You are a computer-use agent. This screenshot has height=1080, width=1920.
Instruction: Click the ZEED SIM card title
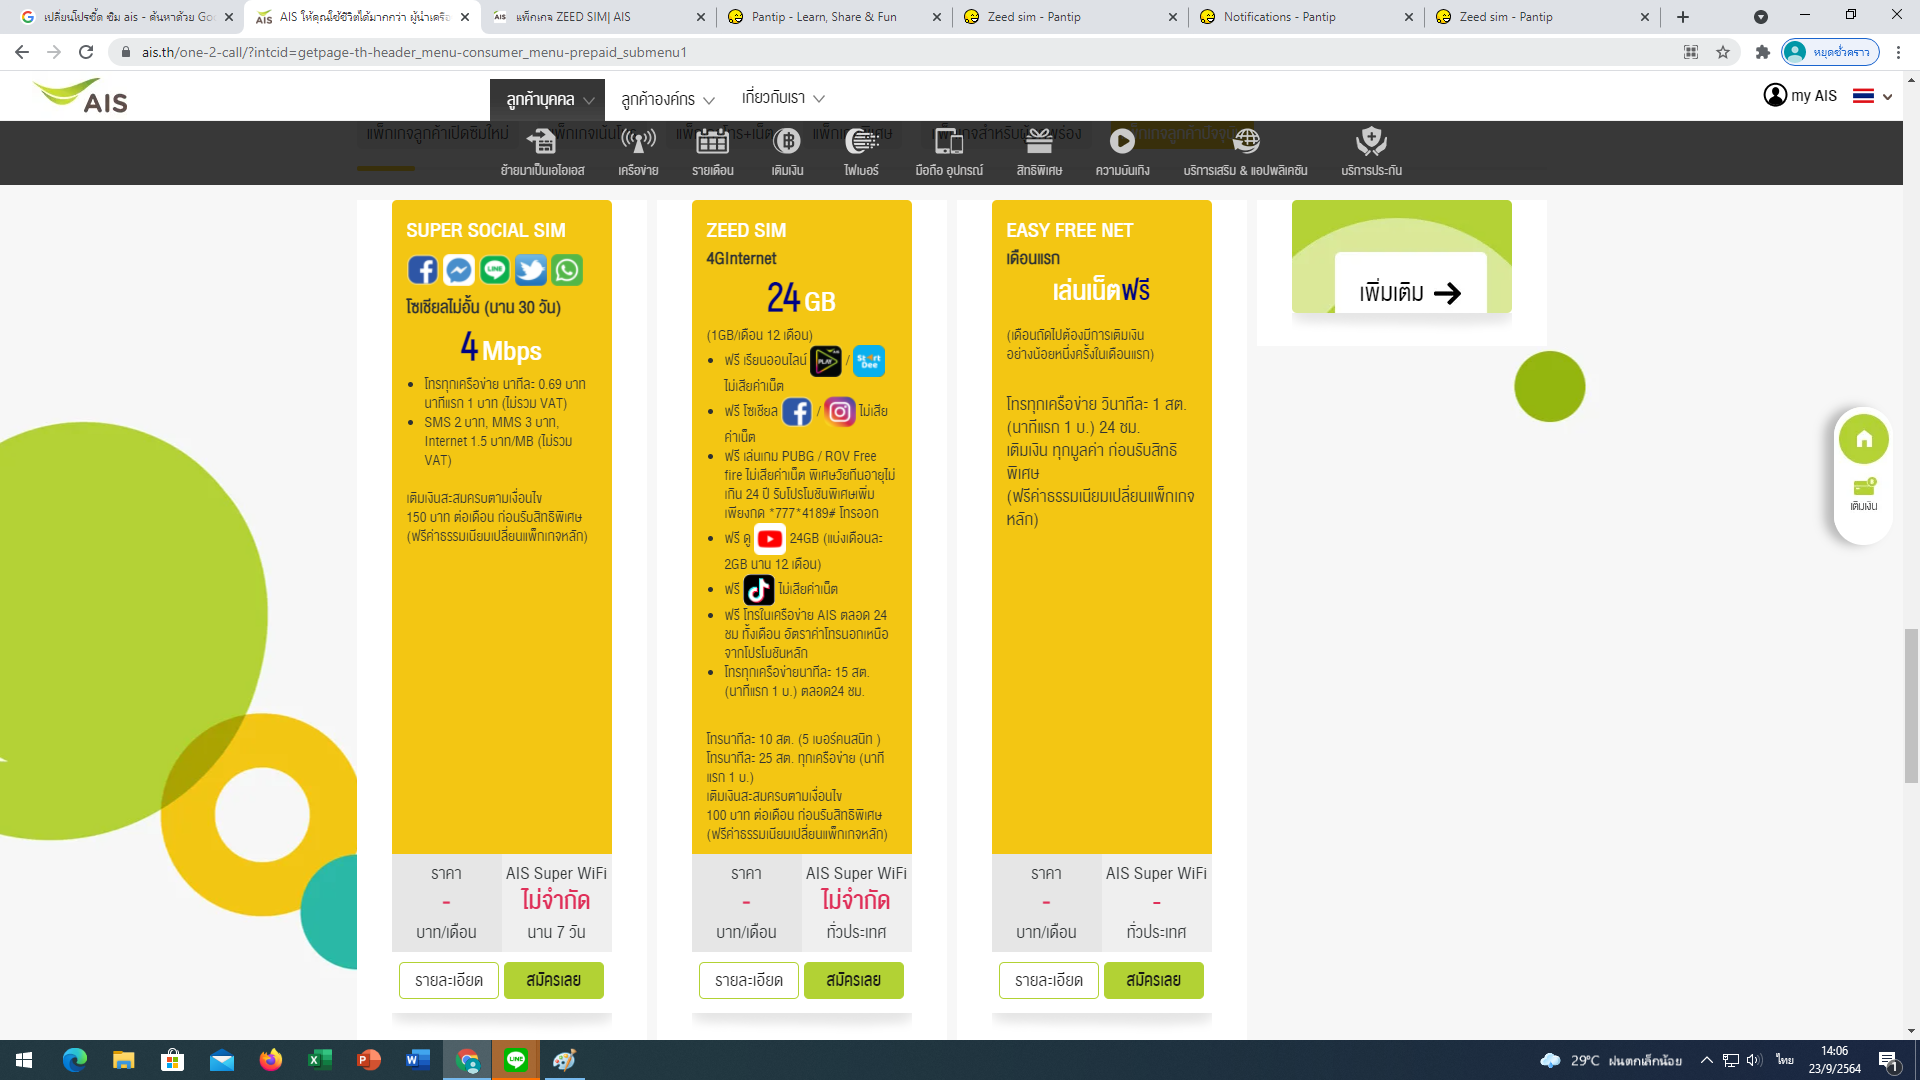click(746, 231)
